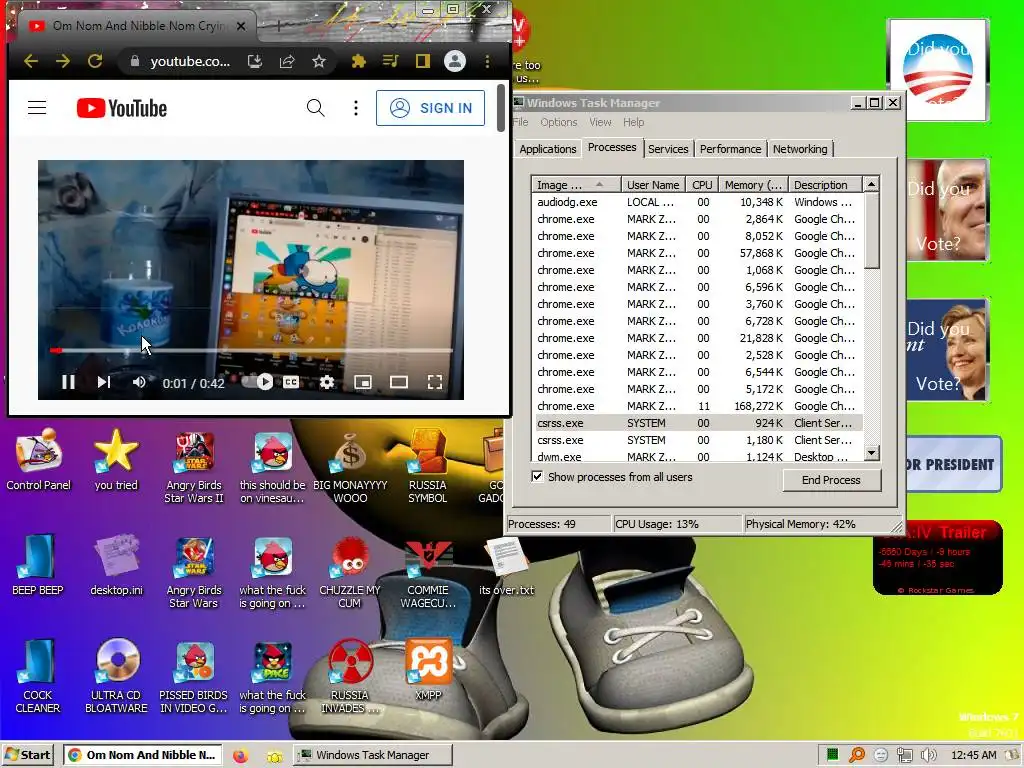Select audiodg.exe process row

pyautogui.click(x=697, y=202)
